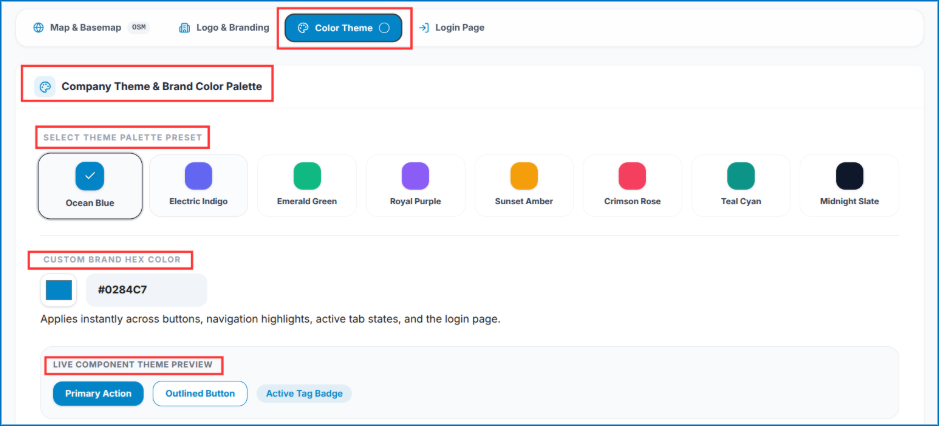
Task: Apply the Midnight Slate theme preset
Action: (849, 186)
